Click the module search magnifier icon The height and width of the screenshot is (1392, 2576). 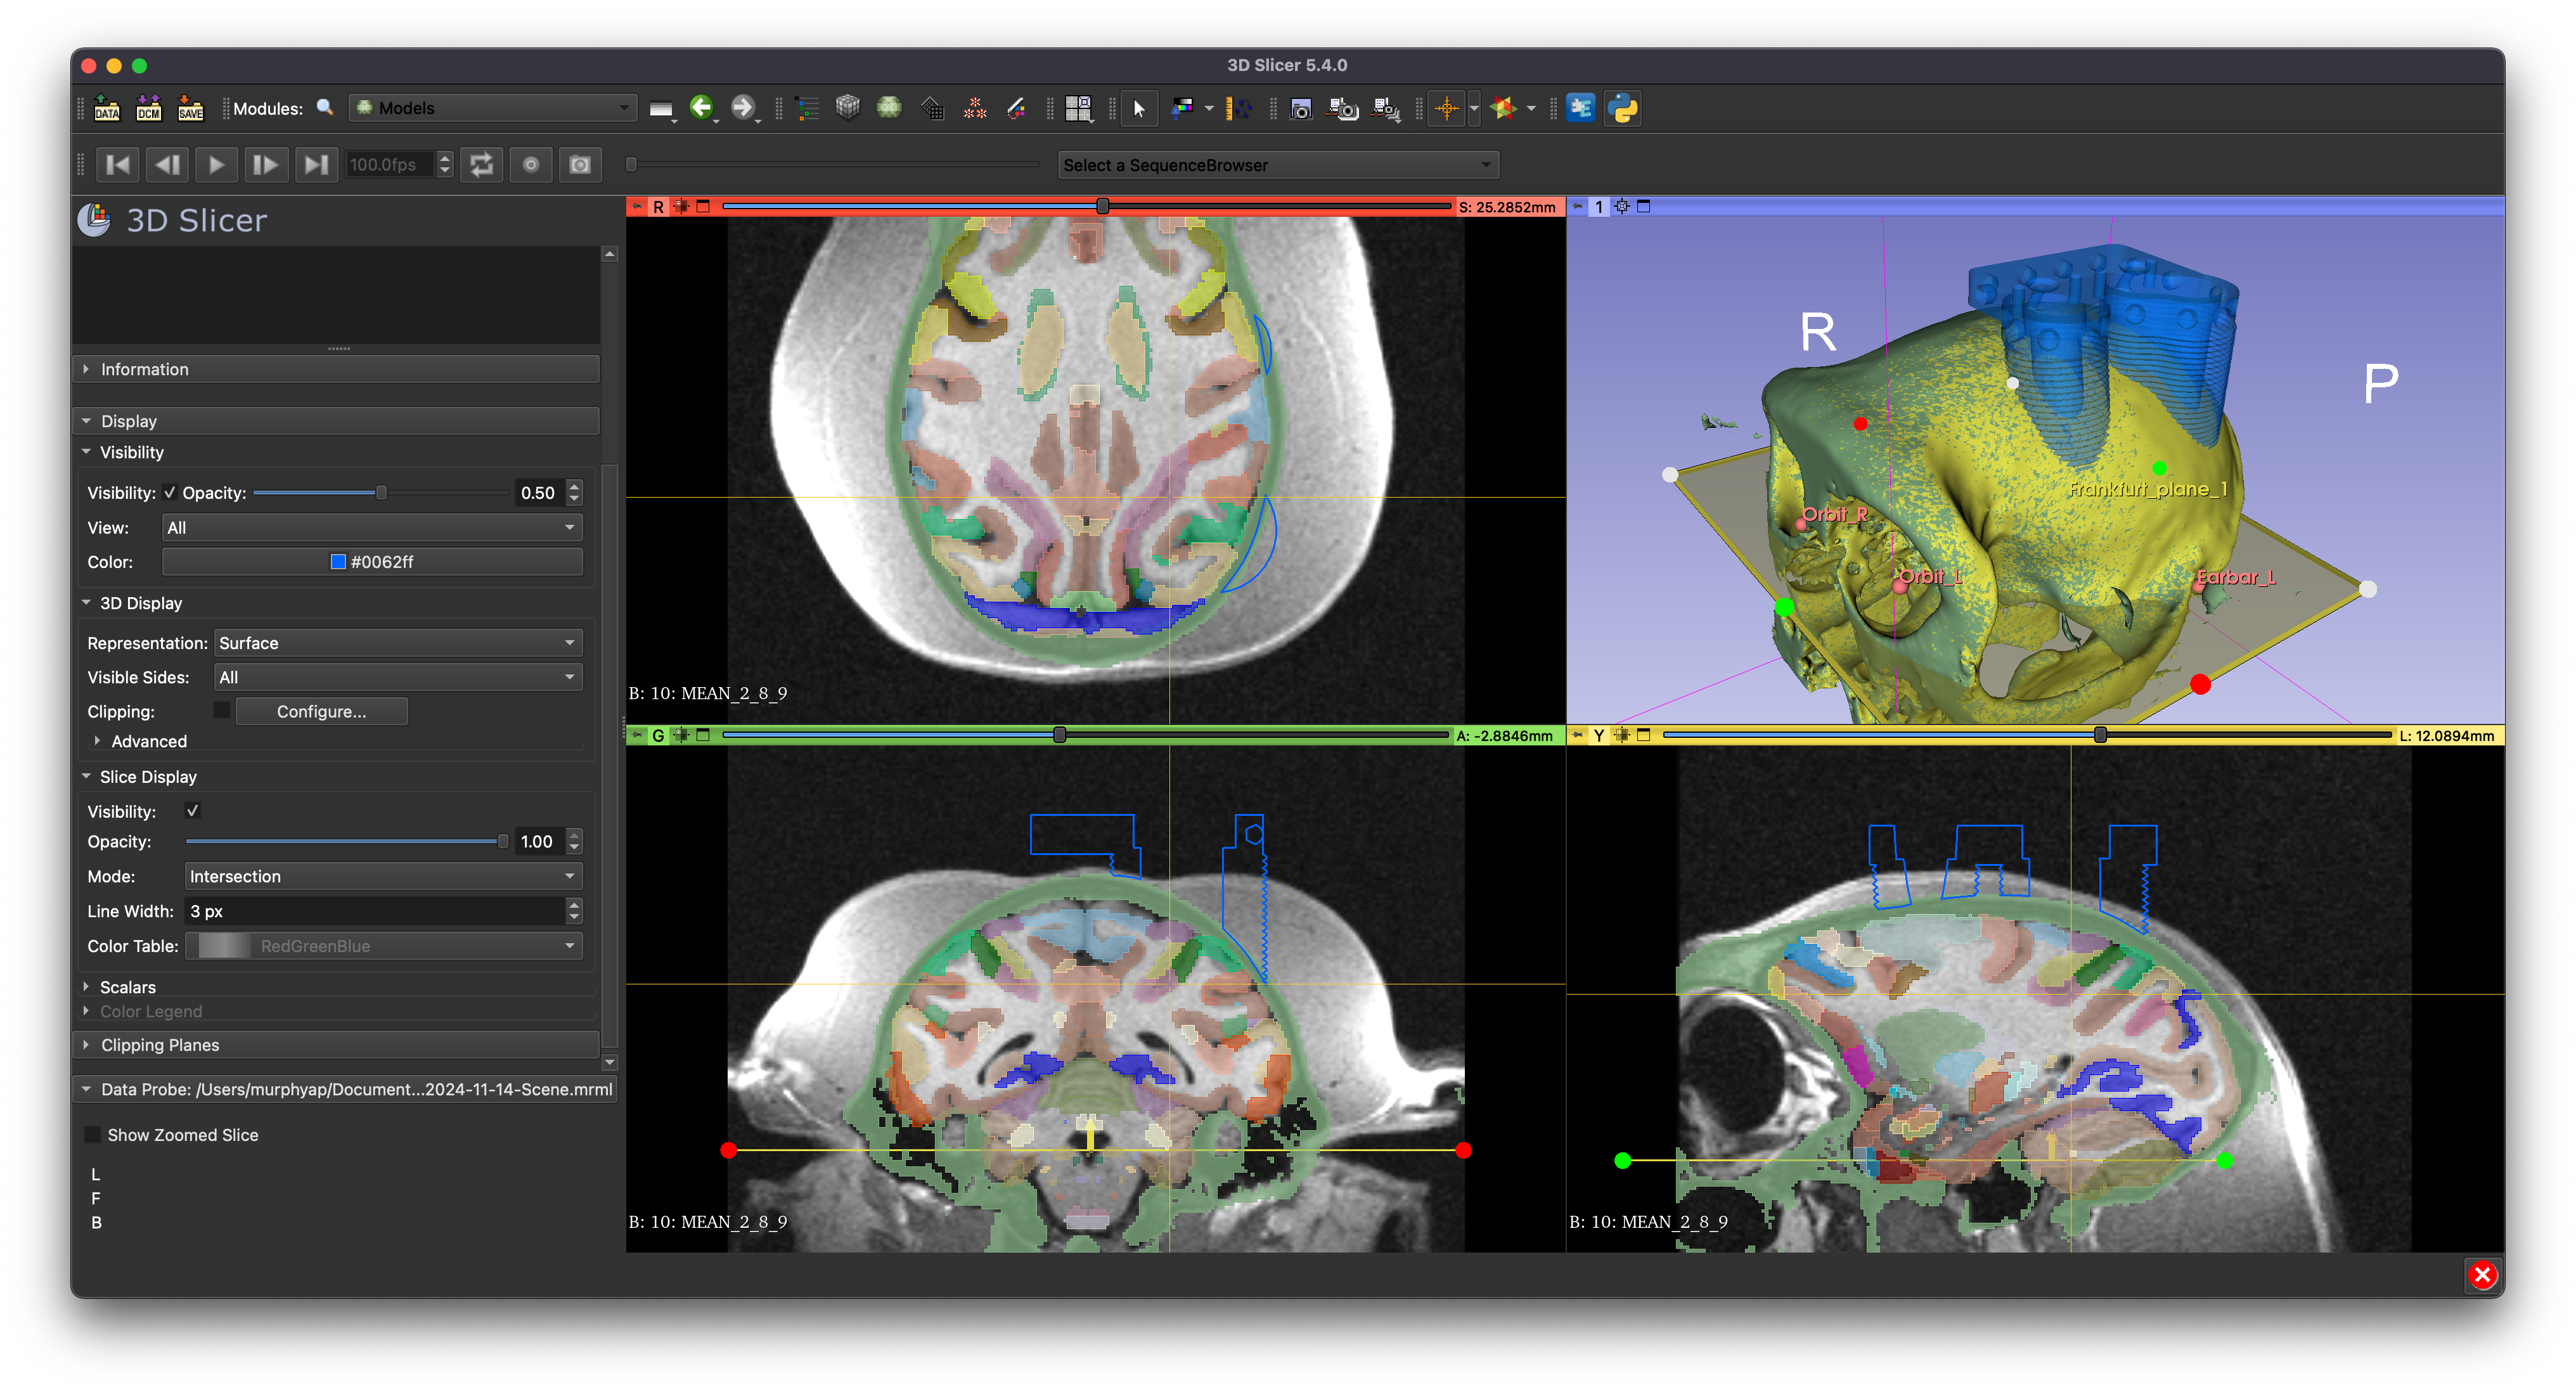(x=325, y=107)
